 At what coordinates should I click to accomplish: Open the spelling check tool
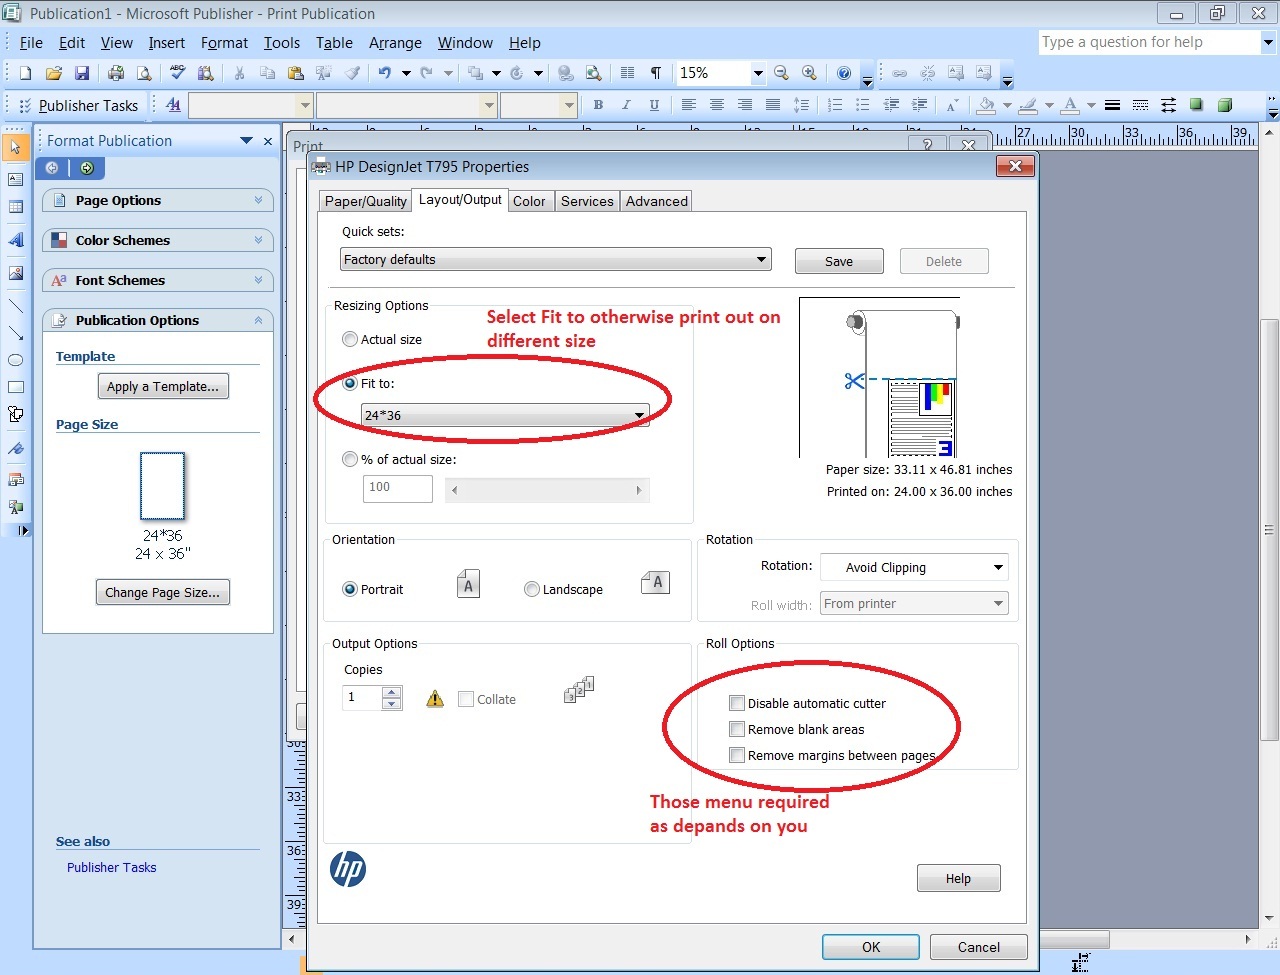pos(178,73)
